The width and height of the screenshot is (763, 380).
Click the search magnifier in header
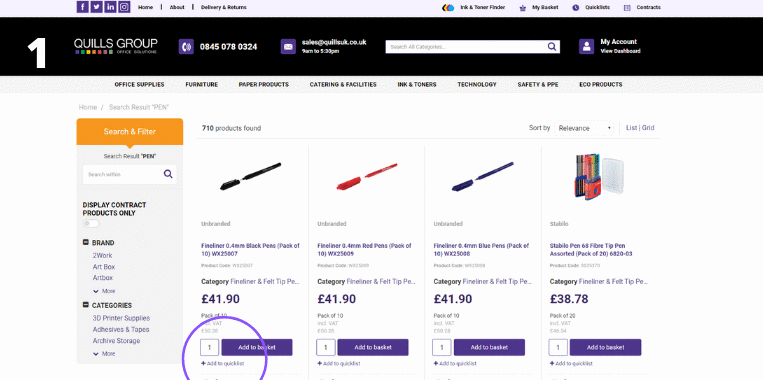(x=552, y=47)
